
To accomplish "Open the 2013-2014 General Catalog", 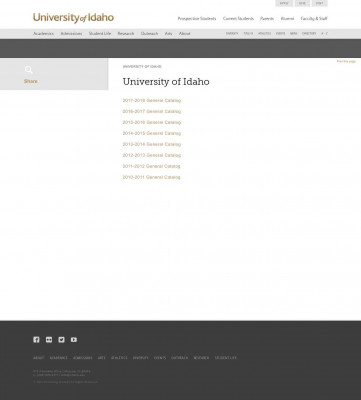I will point(152,144).
